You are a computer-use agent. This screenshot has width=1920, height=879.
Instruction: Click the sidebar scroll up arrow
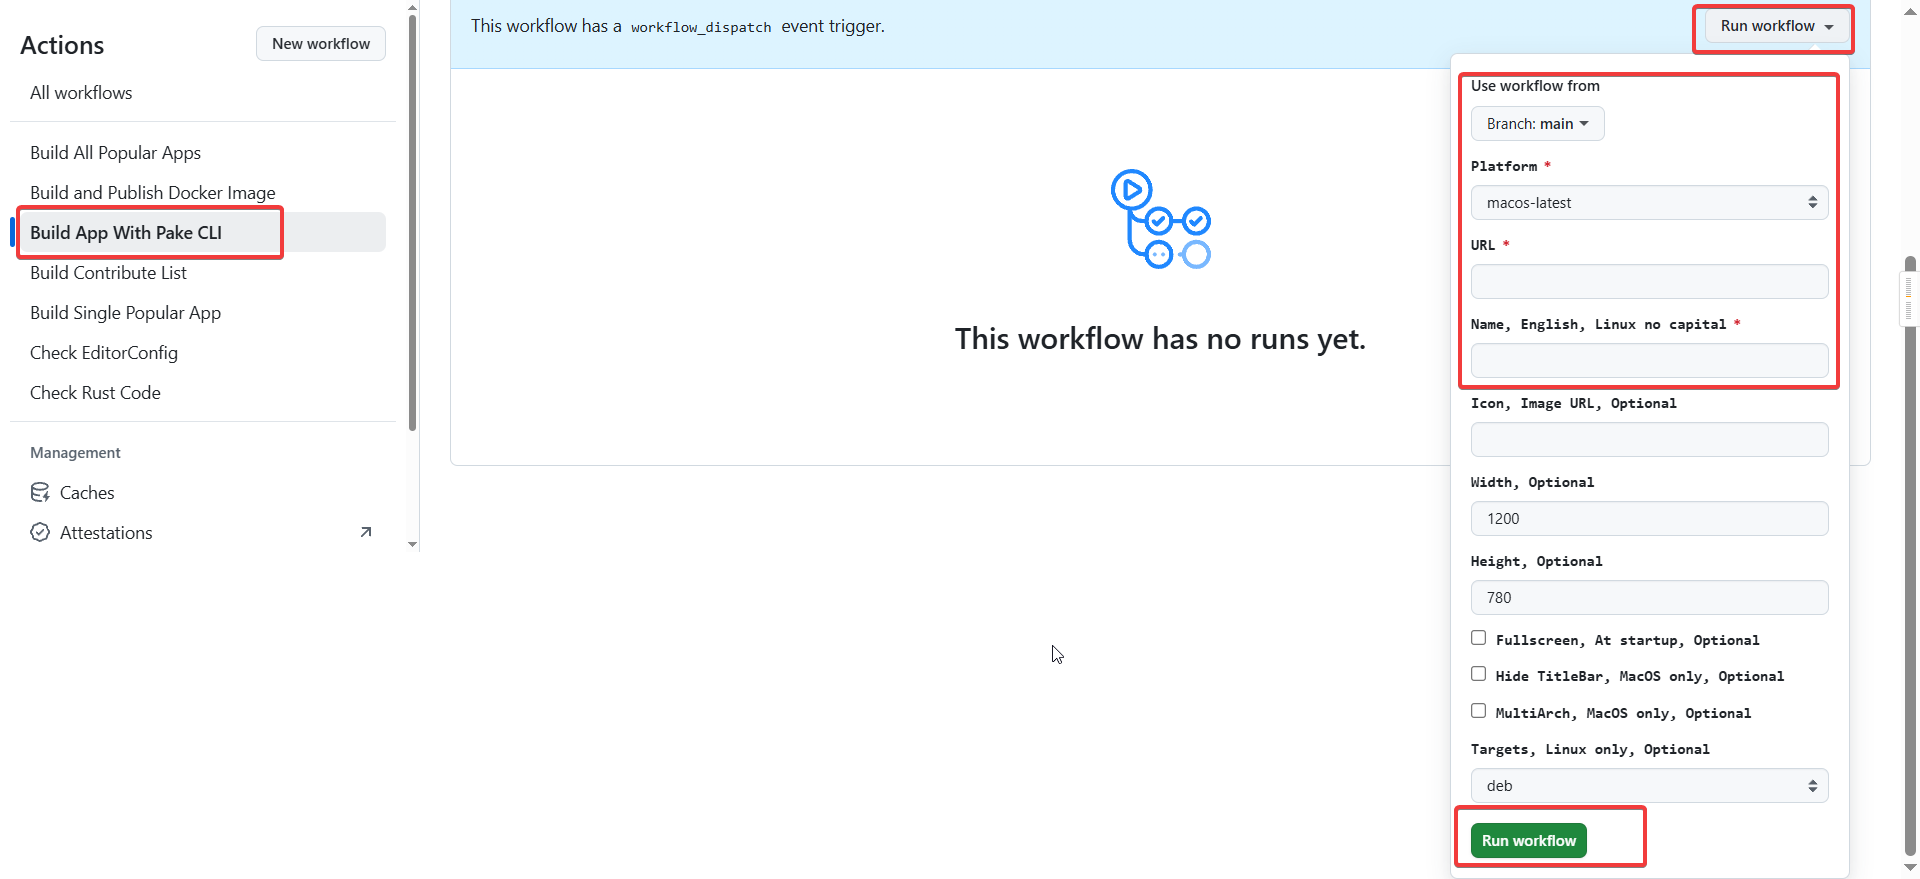(413, 8)
